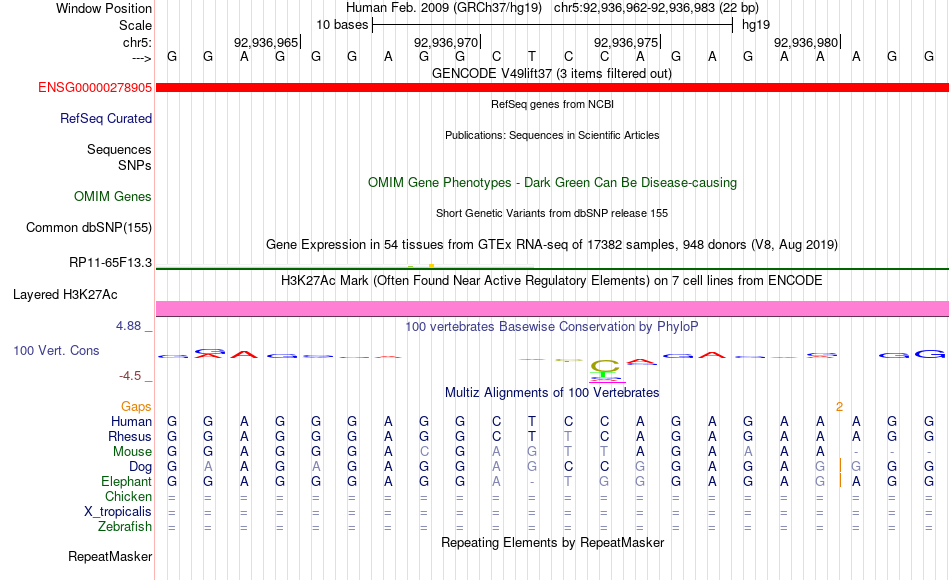Click the 92,936,975 position marker
950x580 pixels.
click(x=626, y=42)
